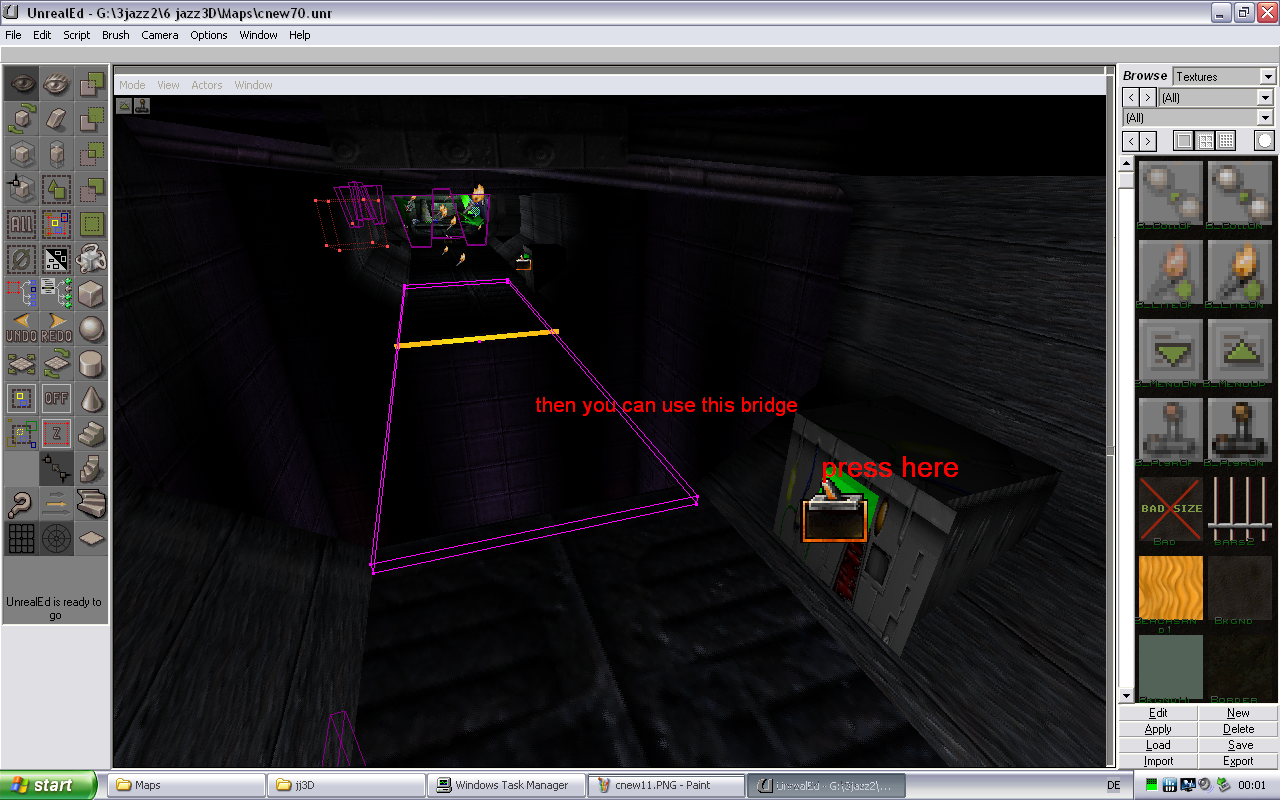Click the black grid icon at toolbox bottom
Image resolution: width=1280 pixels, height=802 pixels.
pyautogui.click(x=22, y=538)
